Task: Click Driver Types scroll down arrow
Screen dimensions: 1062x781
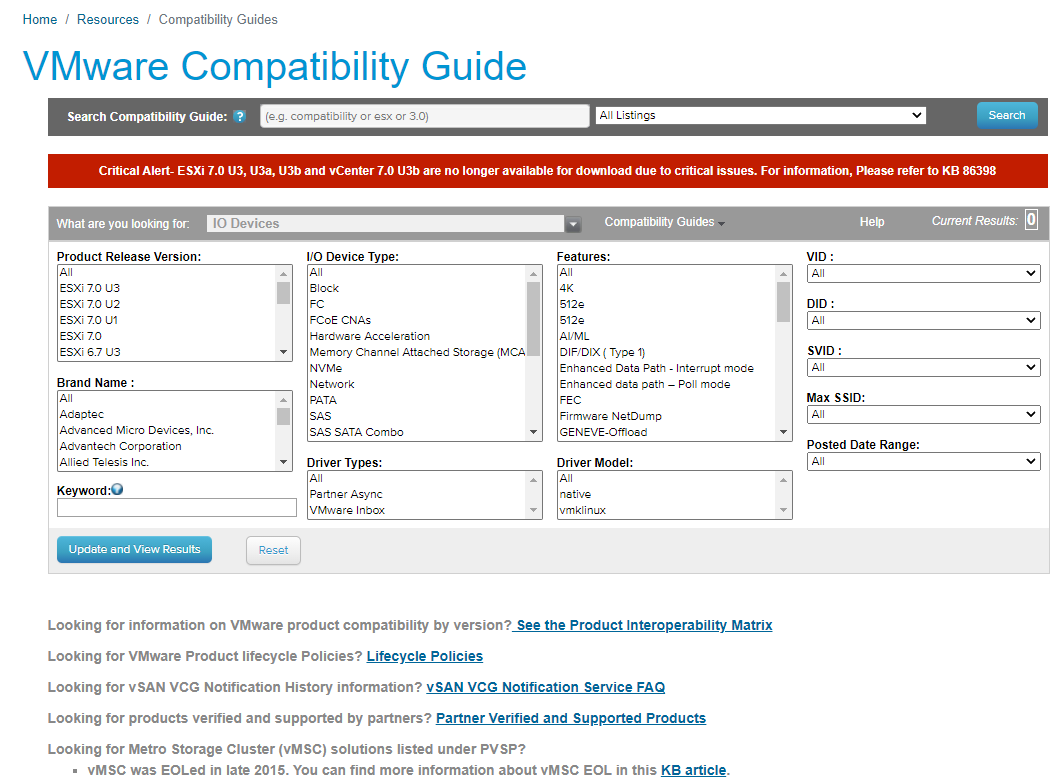Action: (534, 510)
